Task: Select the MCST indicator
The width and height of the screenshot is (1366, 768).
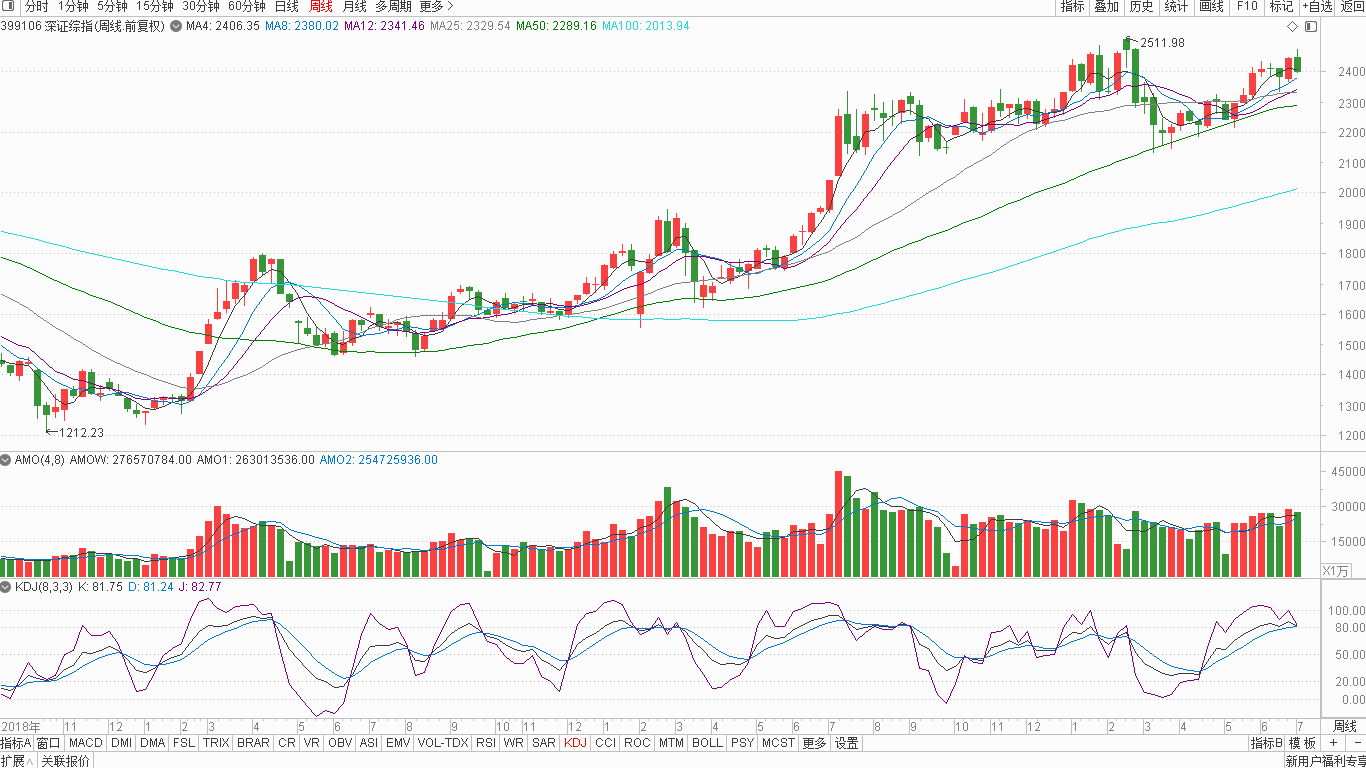Action: click(778, 743)
